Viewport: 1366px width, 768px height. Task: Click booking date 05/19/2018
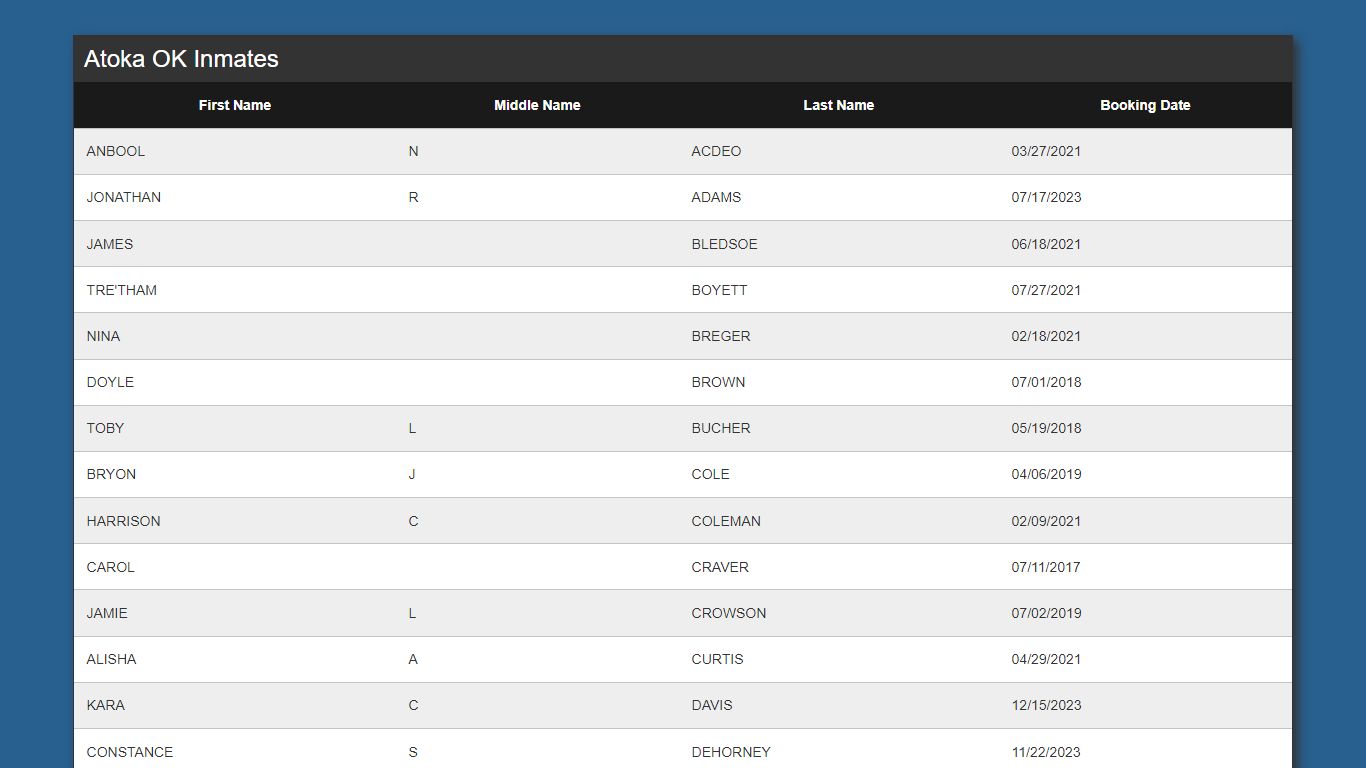click(1046, 428)
